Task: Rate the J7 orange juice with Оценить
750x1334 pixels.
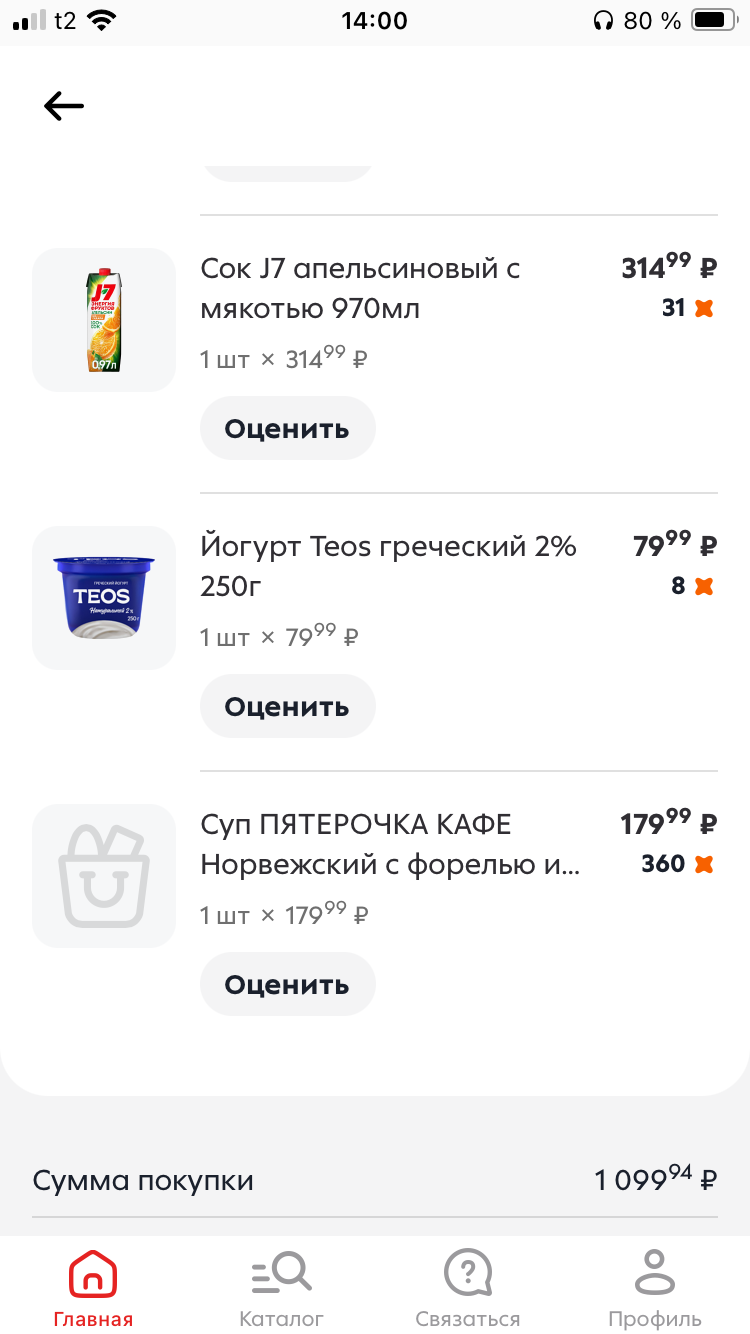Action: click(287, 429)
